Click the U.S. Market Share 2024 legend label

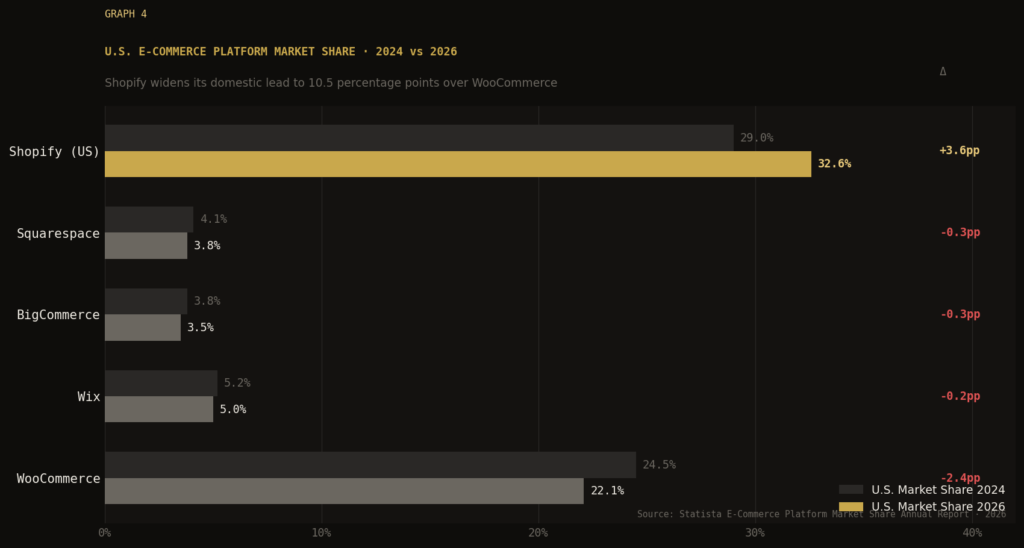938,490
